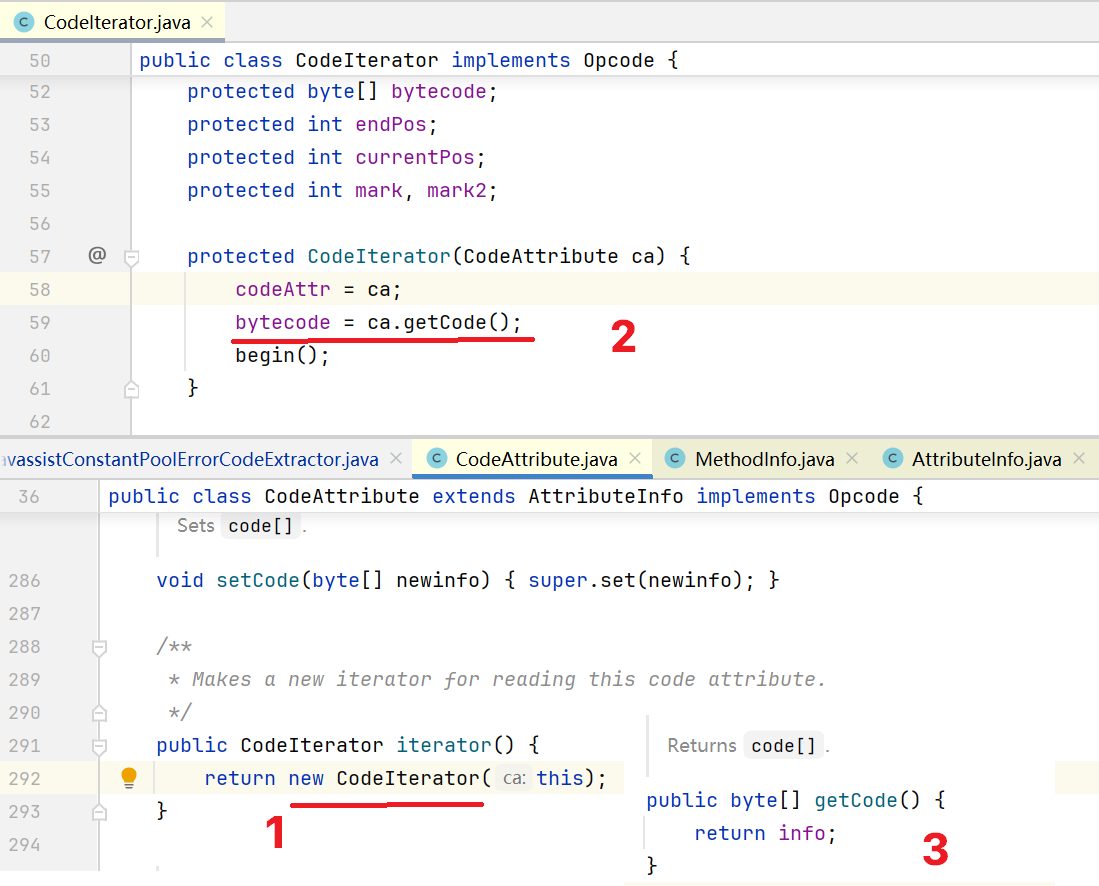1099x886 pixels.
Task: Click line number 292 in the gutter
Action: click(x=25, y=779)
